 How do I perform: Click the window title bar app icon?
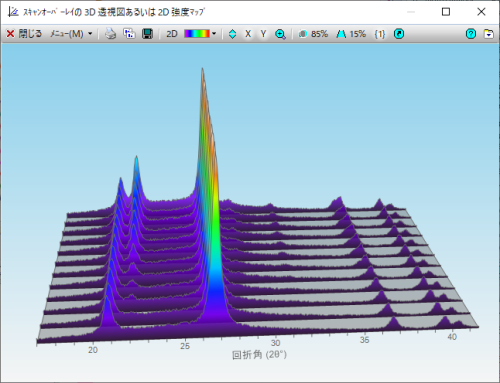pyautogui.click(x=13, y=12)
